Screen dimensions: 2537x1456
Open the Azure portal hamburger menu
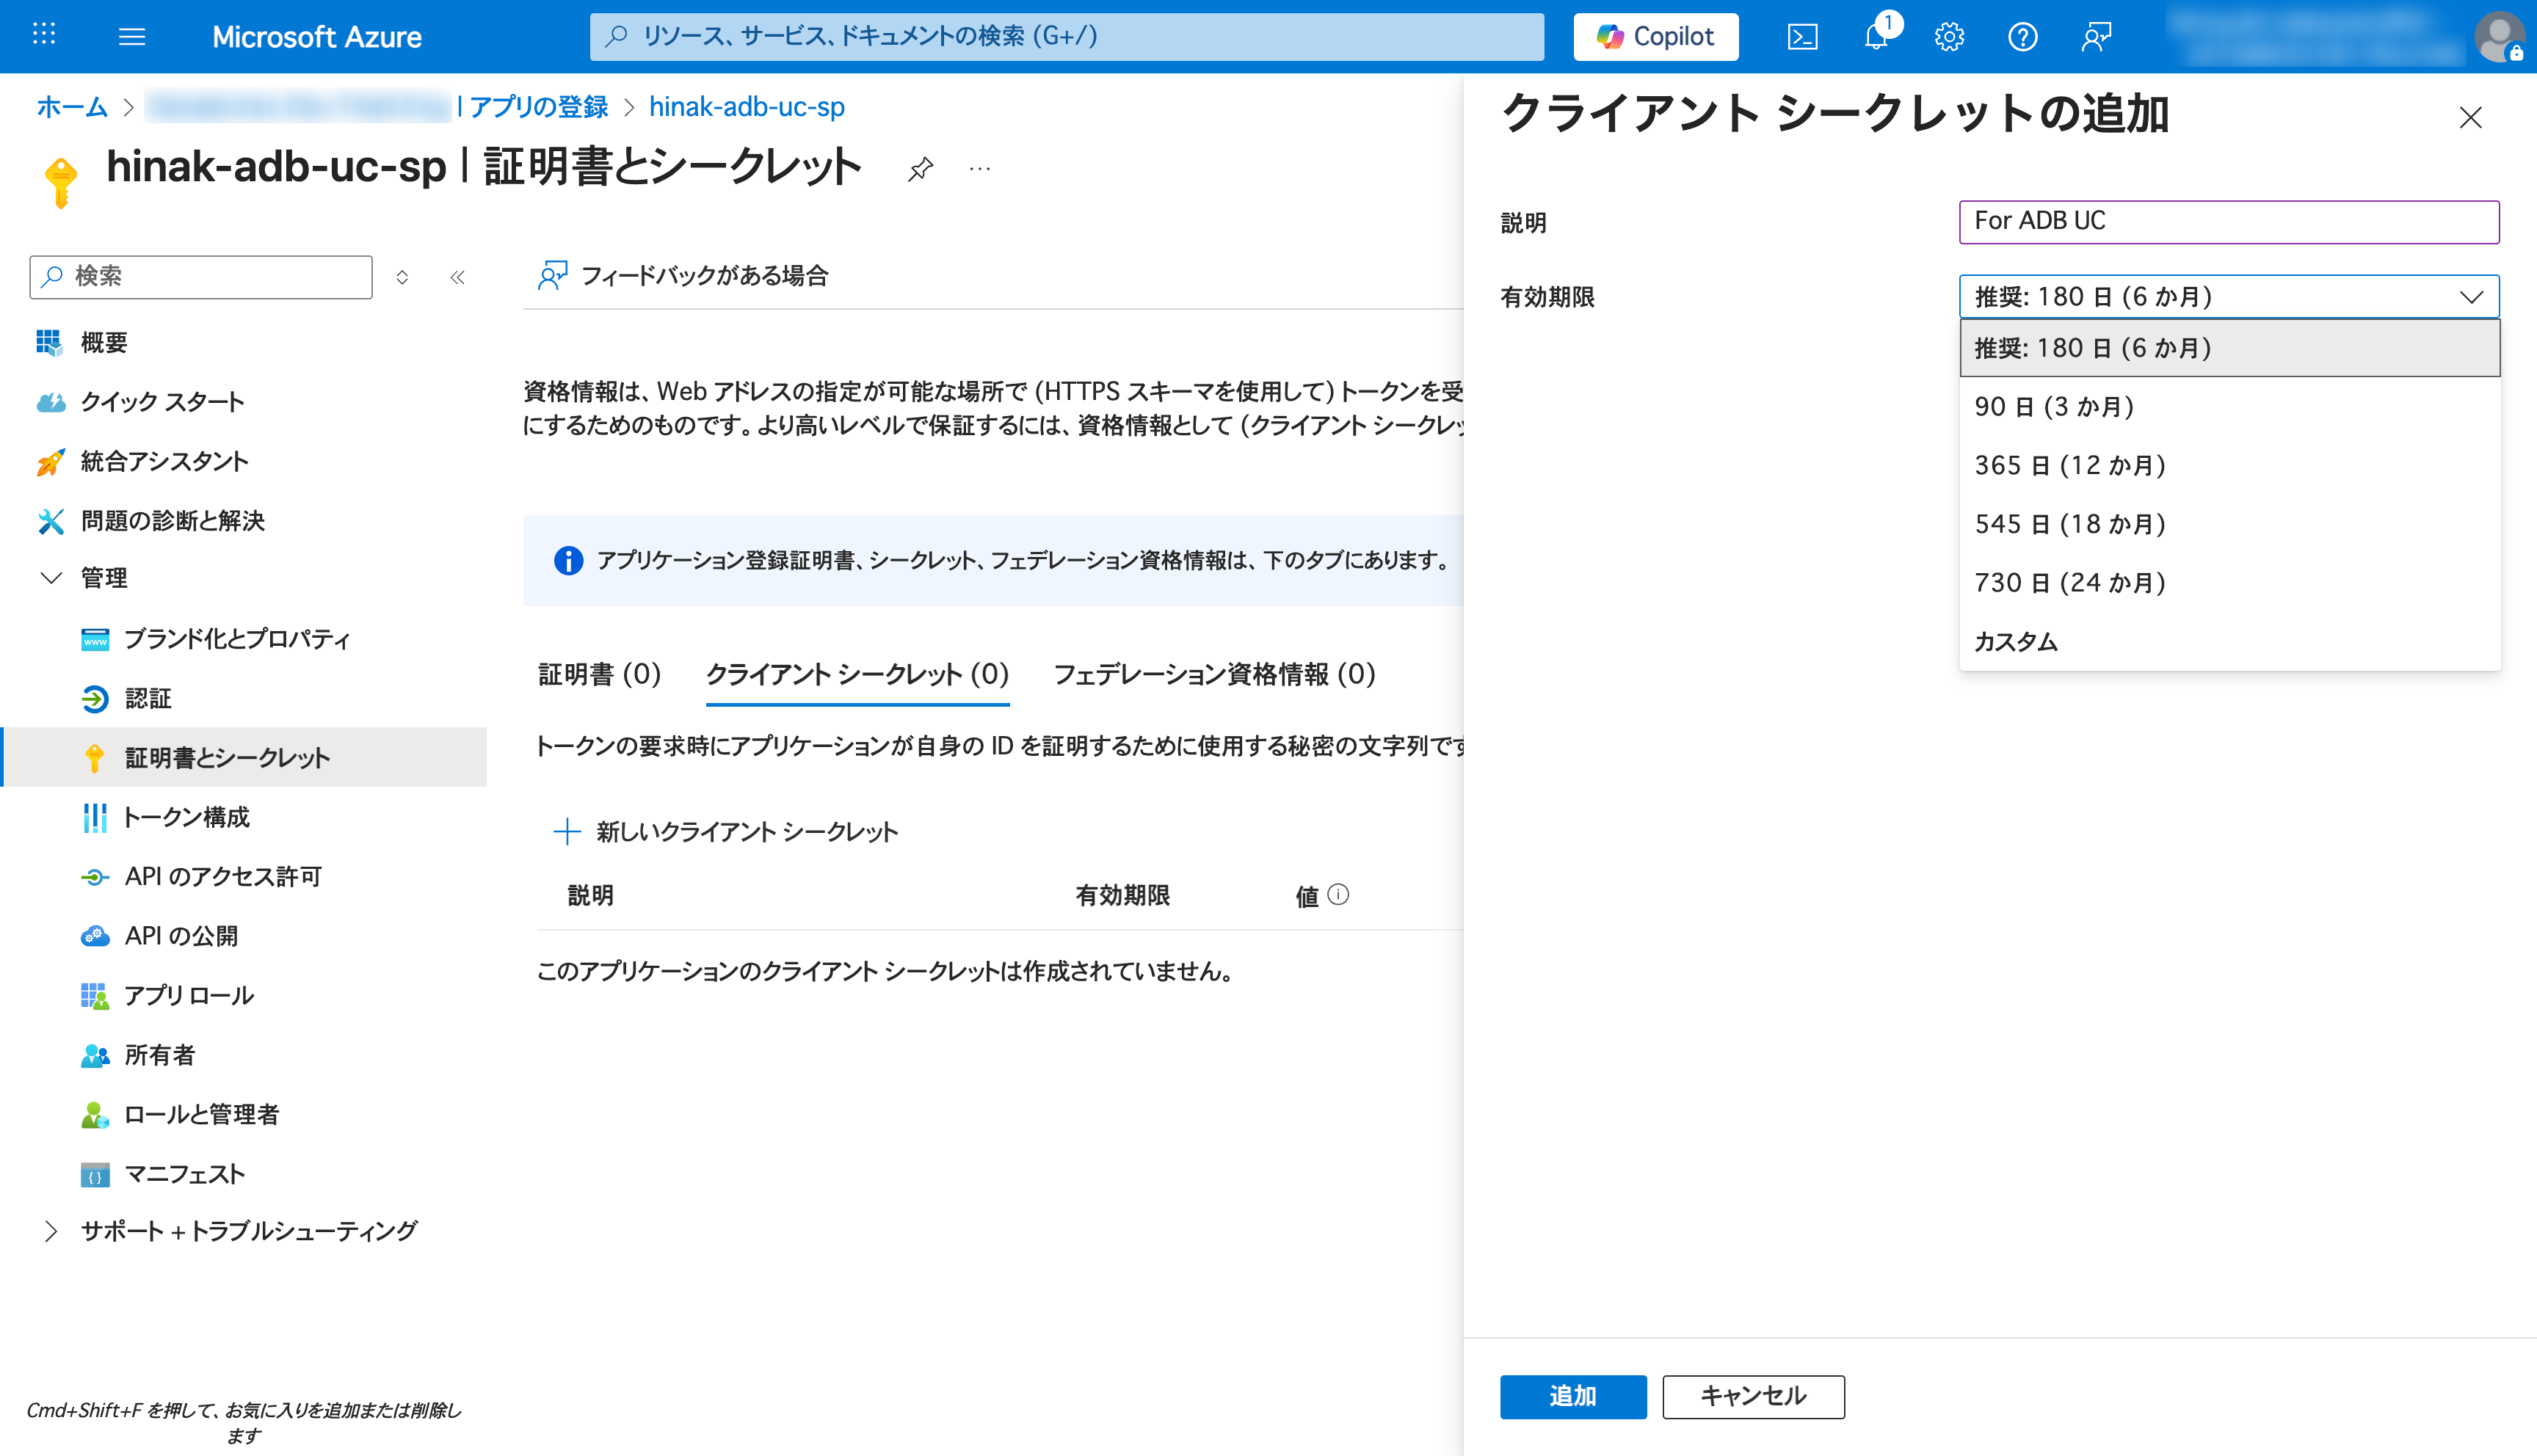[132, 37]
